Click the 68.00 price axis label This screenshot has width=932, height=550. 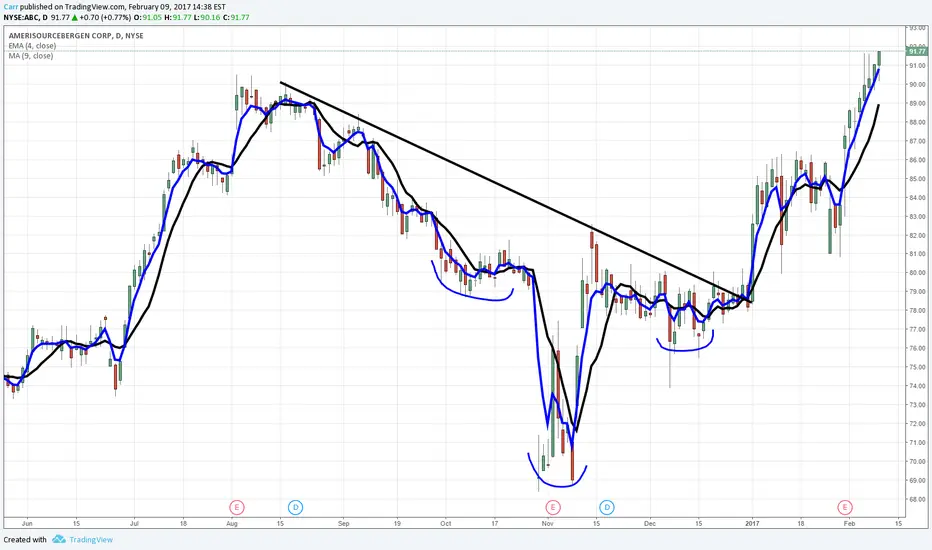pyautogui.click(x=917, y=499)
